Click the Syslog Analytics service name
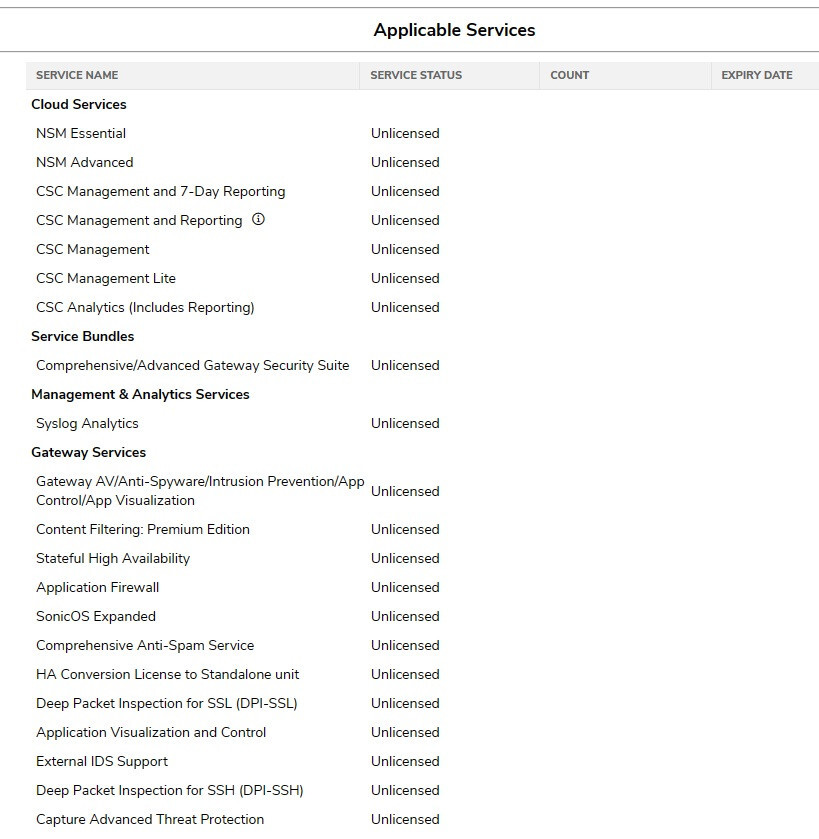 pos(87,424)
